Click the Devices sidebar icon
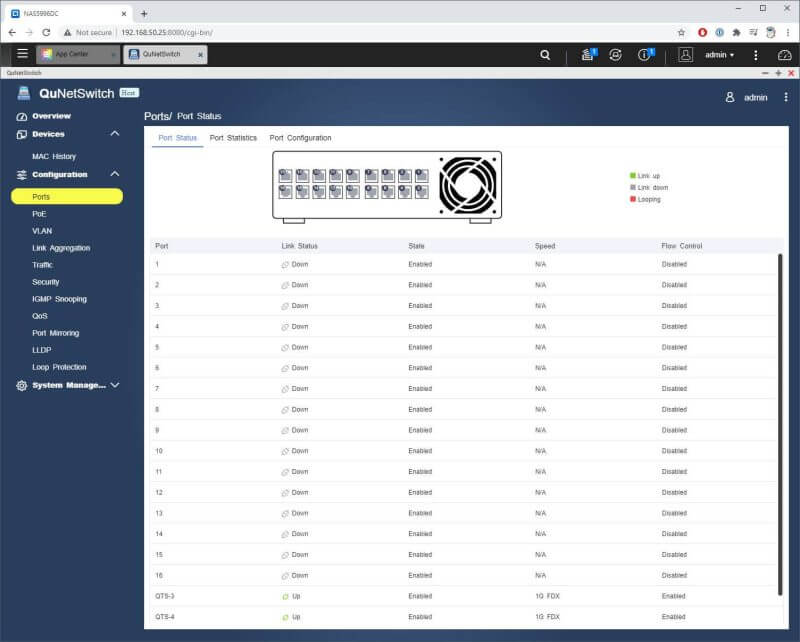The width and height of the screenshot is (800, 642). click(21, 134)
